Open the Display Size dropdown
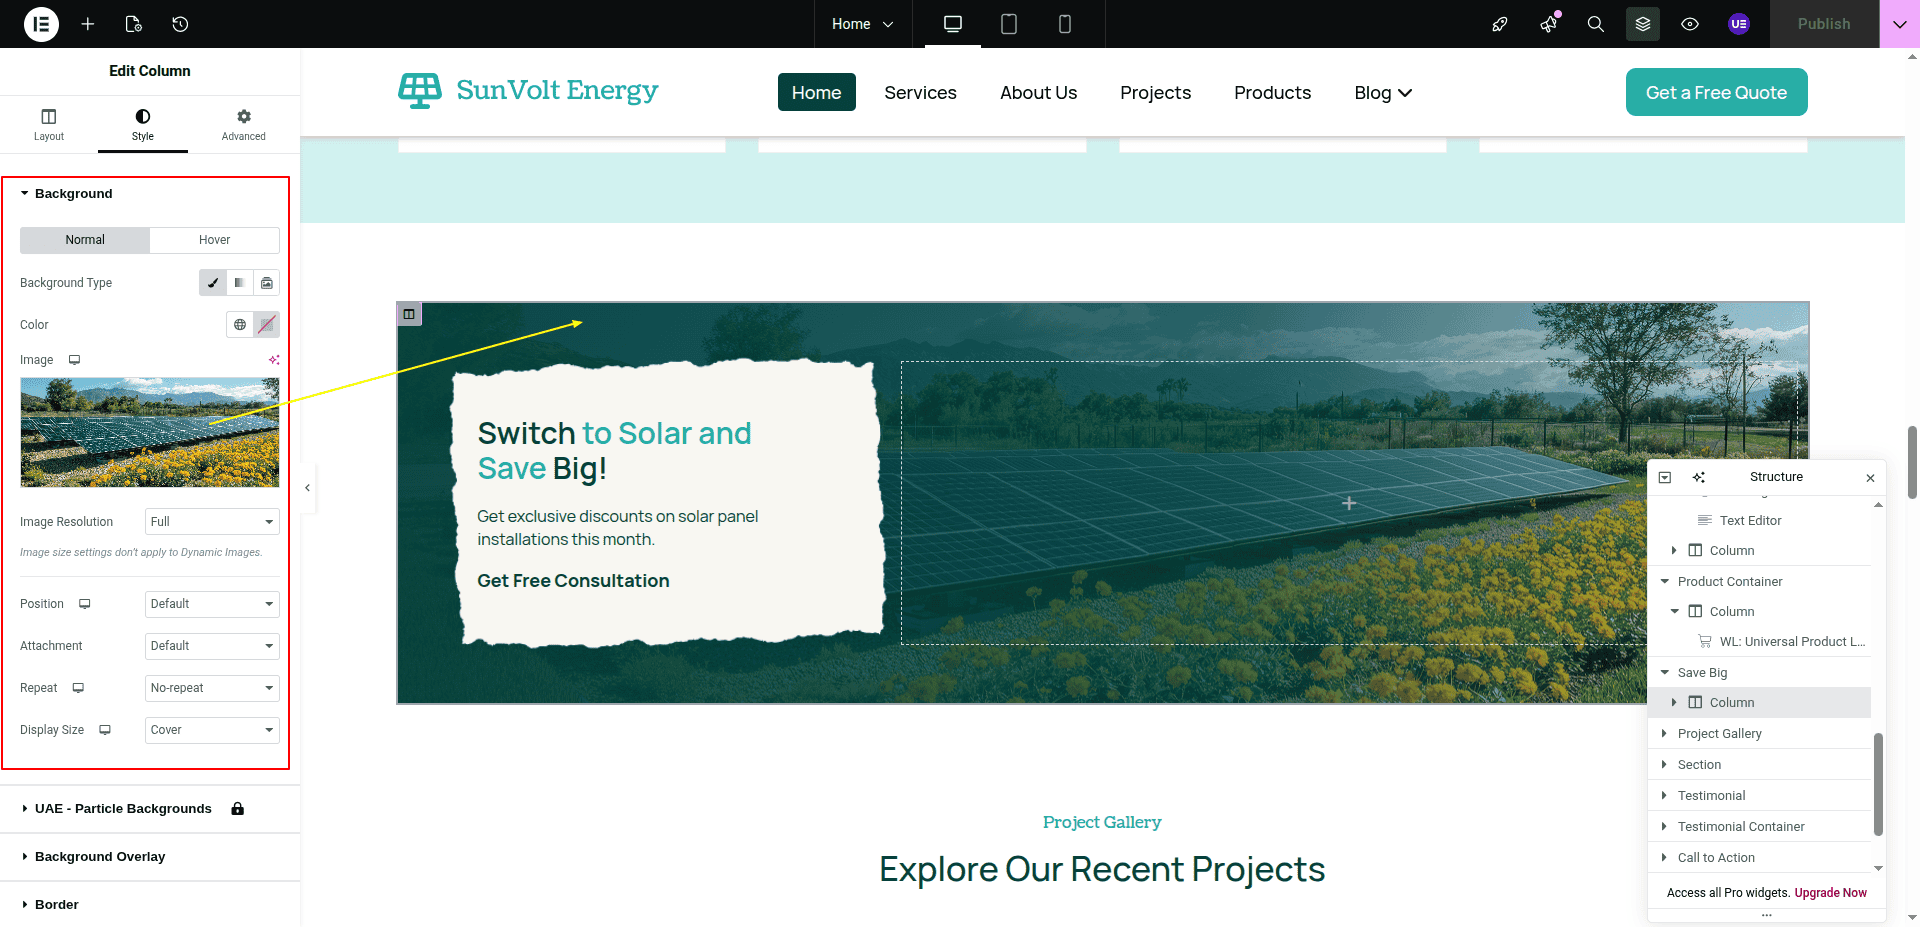1920x927 pixels. pyautogui.click(x=212, y=730)
